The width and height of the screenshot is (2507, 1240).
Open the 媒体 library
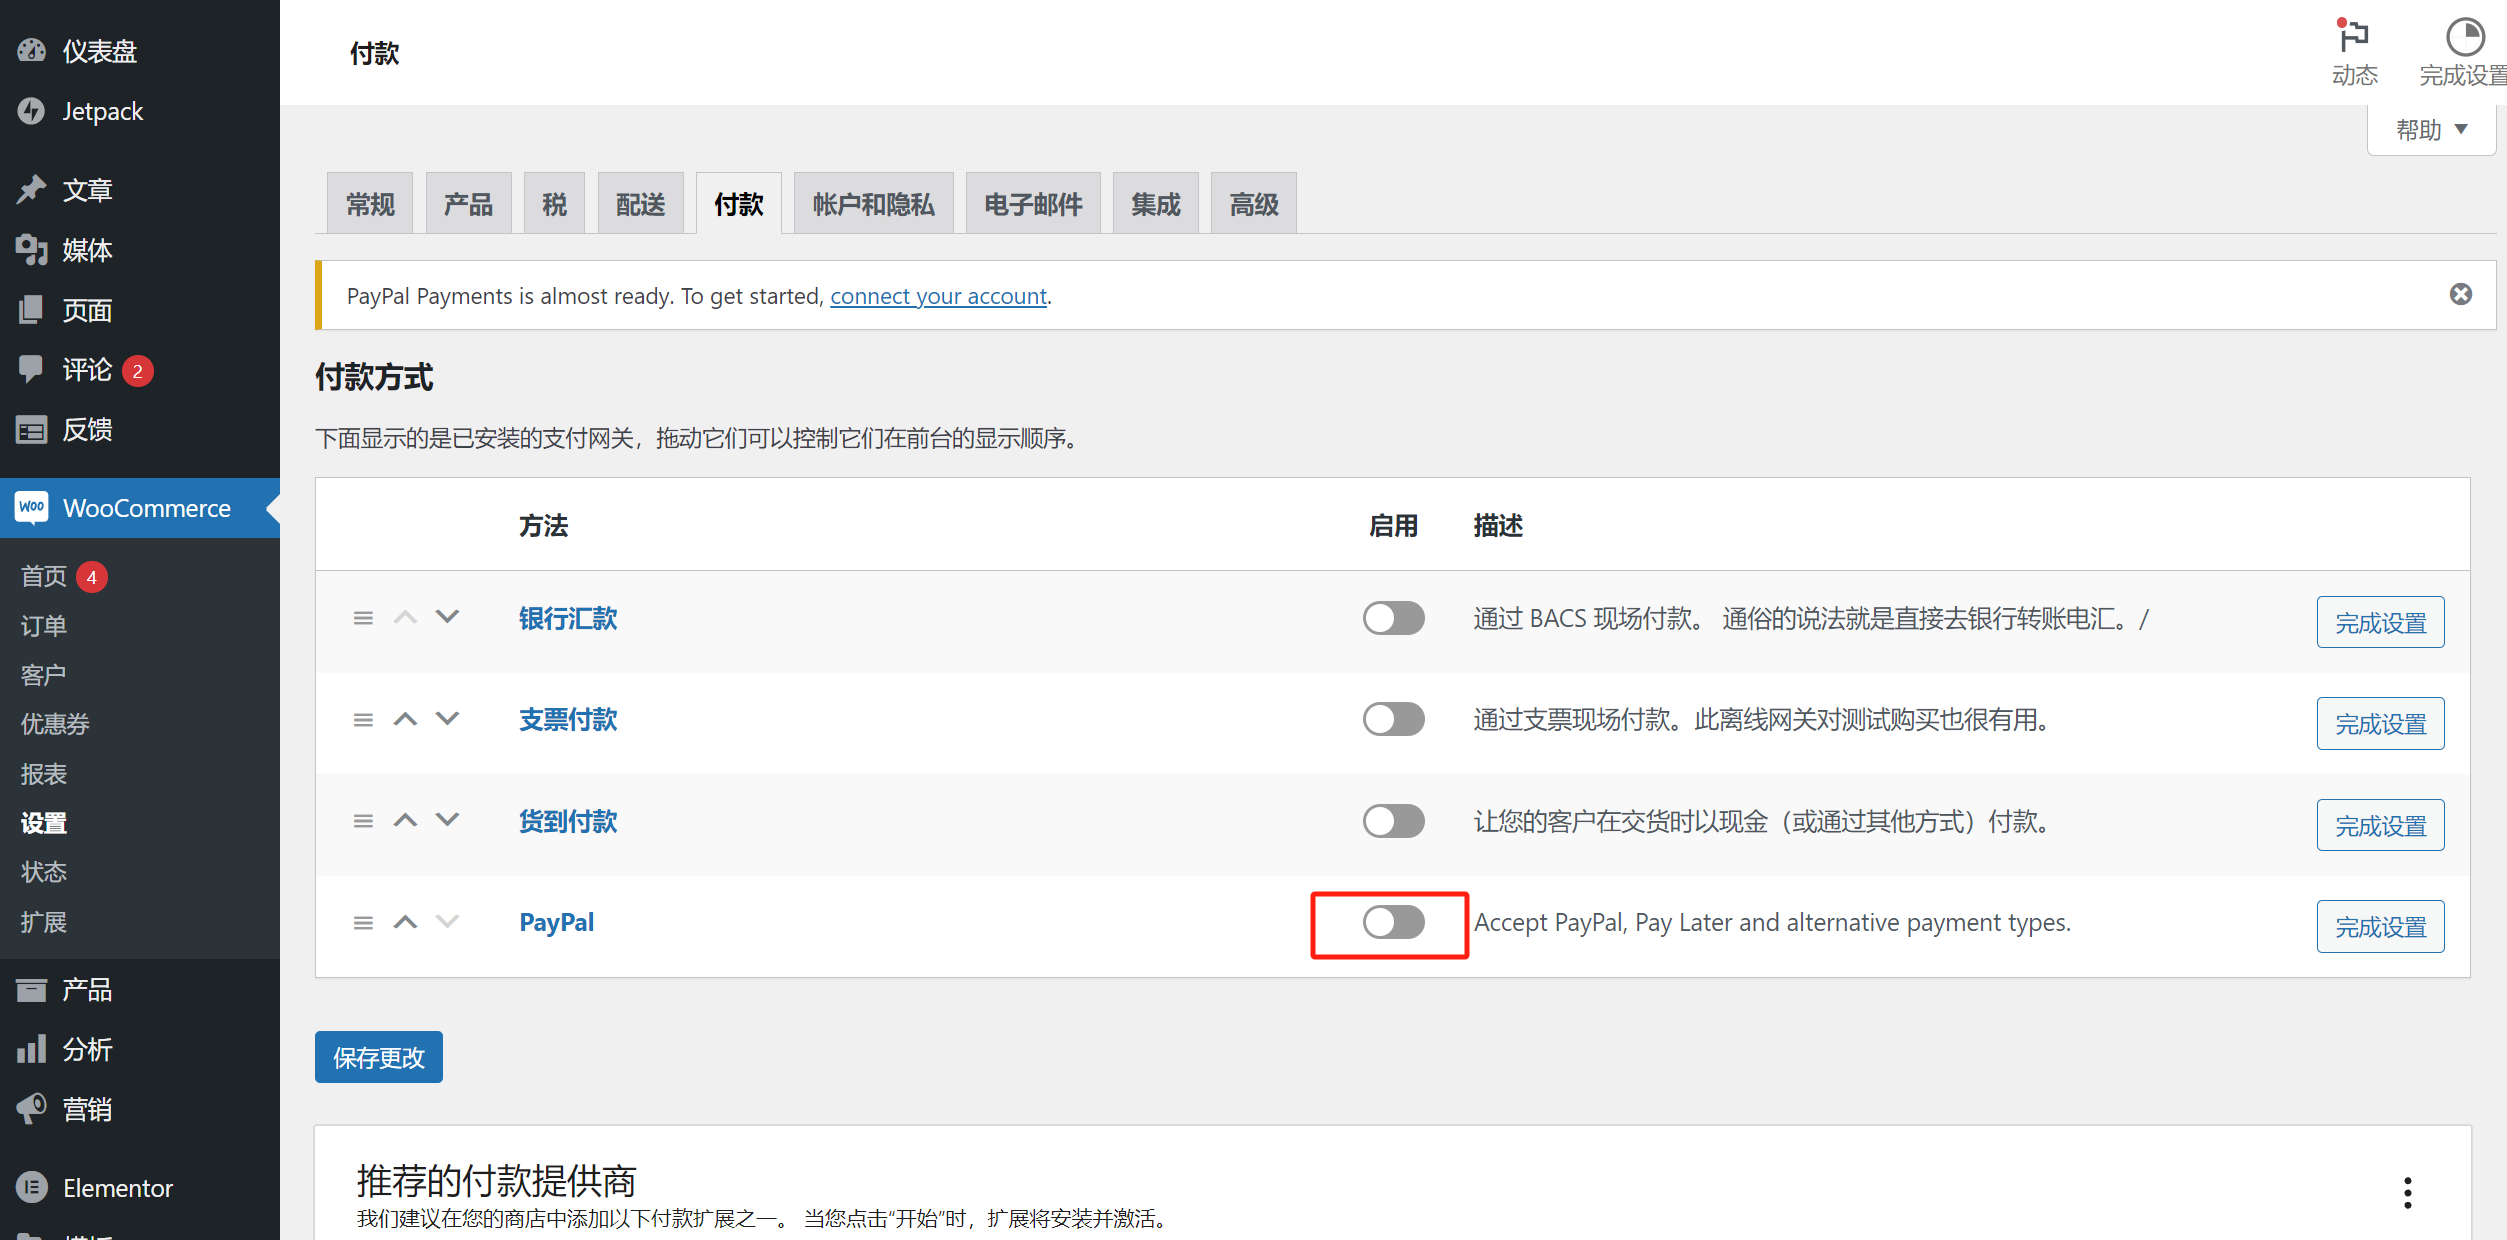tap(87, 250)
